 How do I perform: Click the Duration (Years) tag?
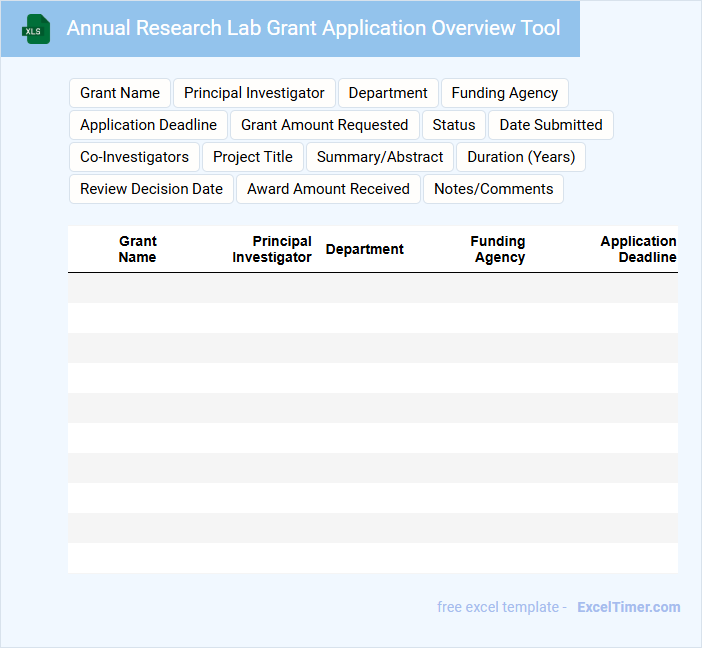tap(521, 157)
